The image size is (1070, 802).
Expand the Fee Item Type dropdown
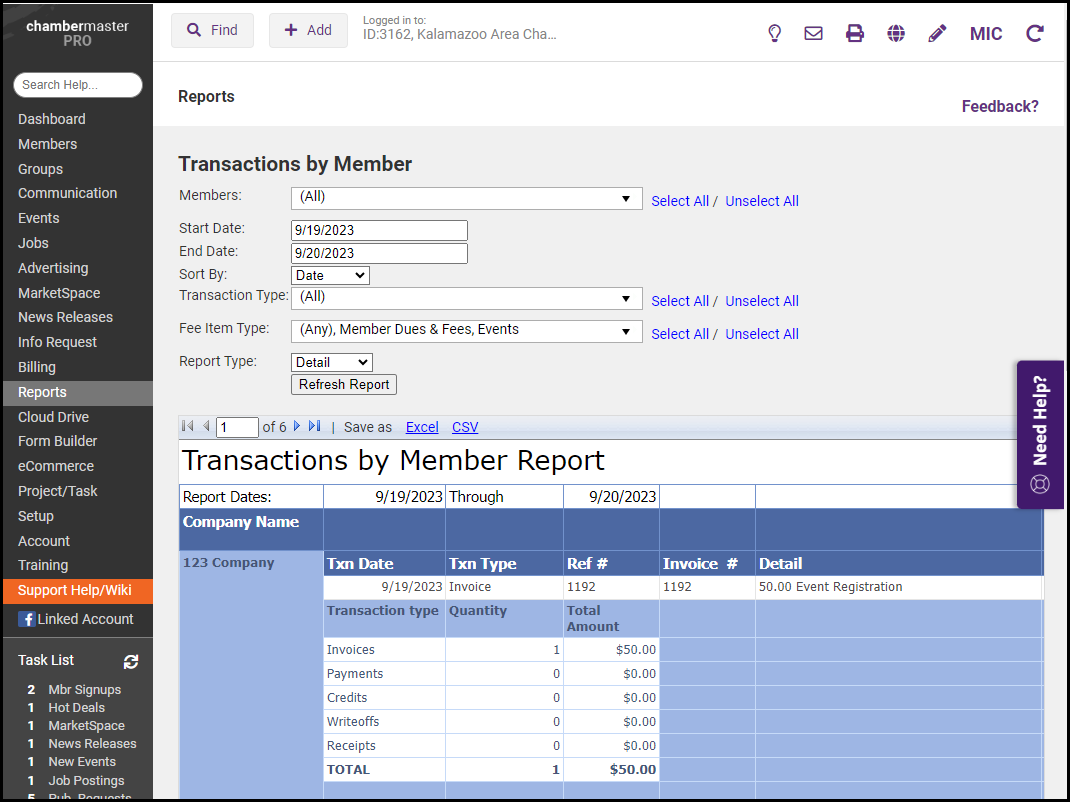466,330
